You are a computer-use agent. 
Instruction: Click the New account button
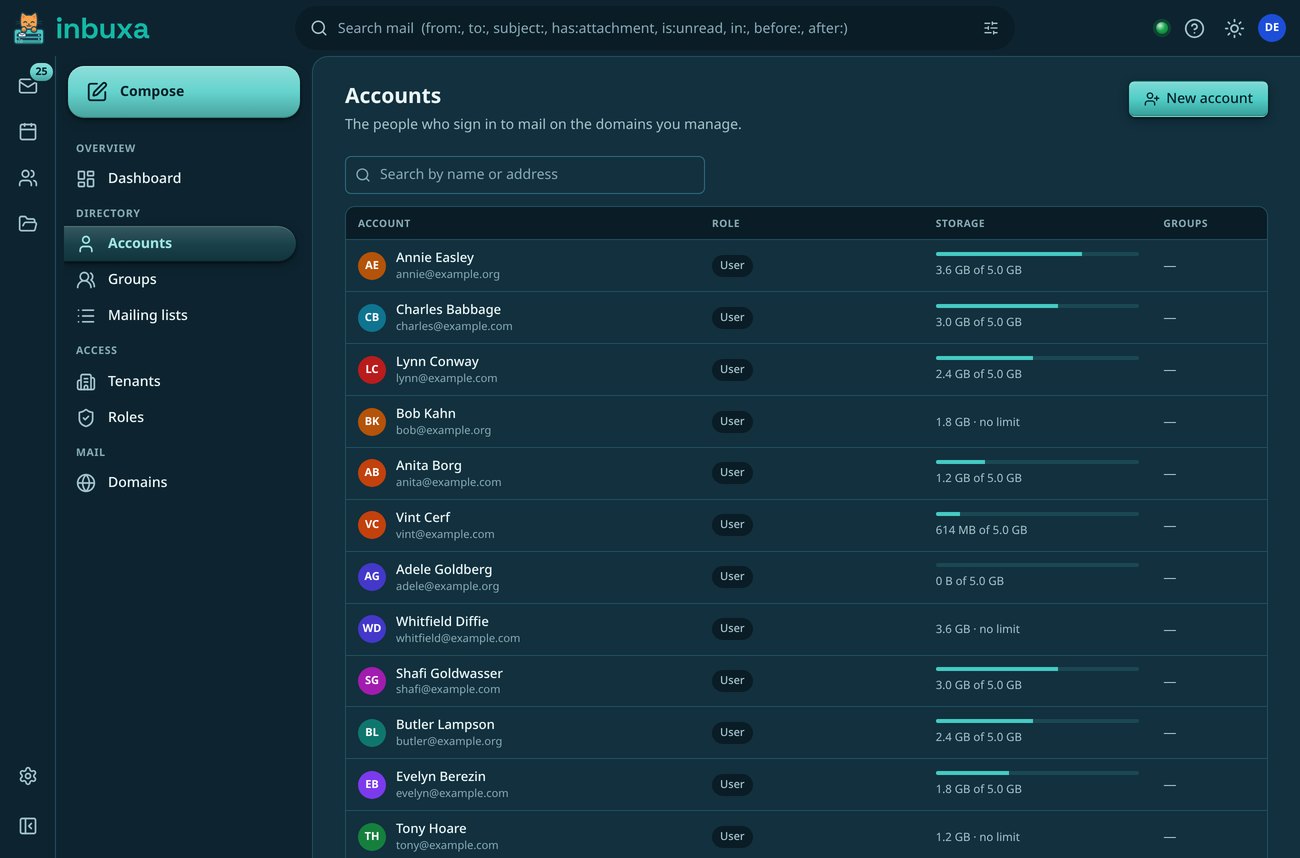click(1198, 99)
